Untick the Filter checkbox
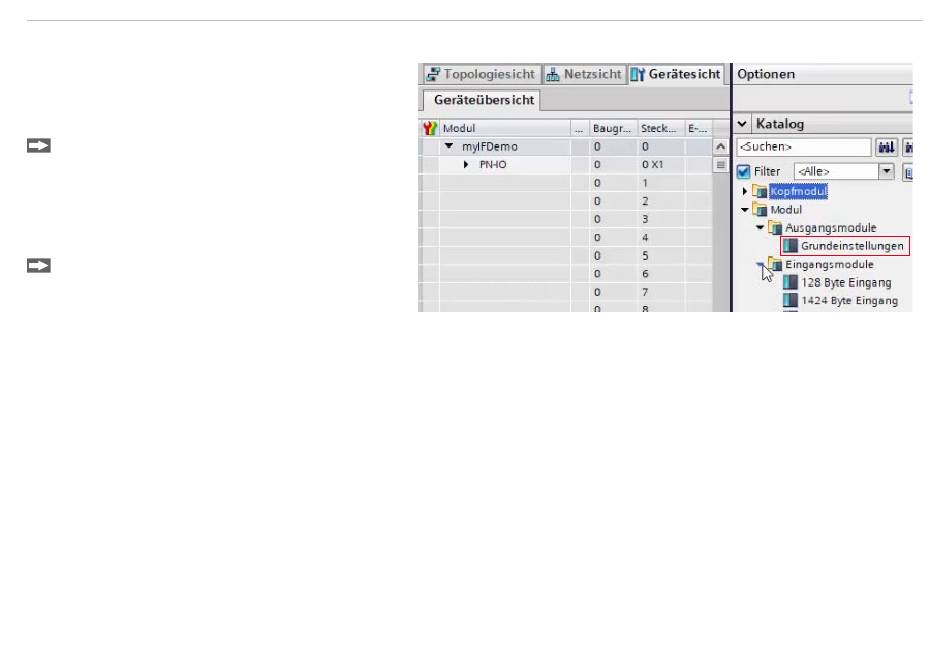950x657 pixels. click(x=743, y=172)
